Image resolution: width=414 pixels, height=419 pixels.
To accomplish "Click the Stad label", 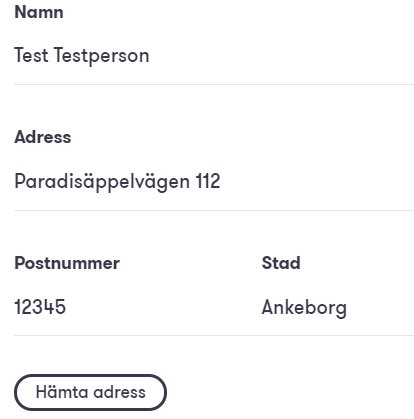I will coord(281,263).
